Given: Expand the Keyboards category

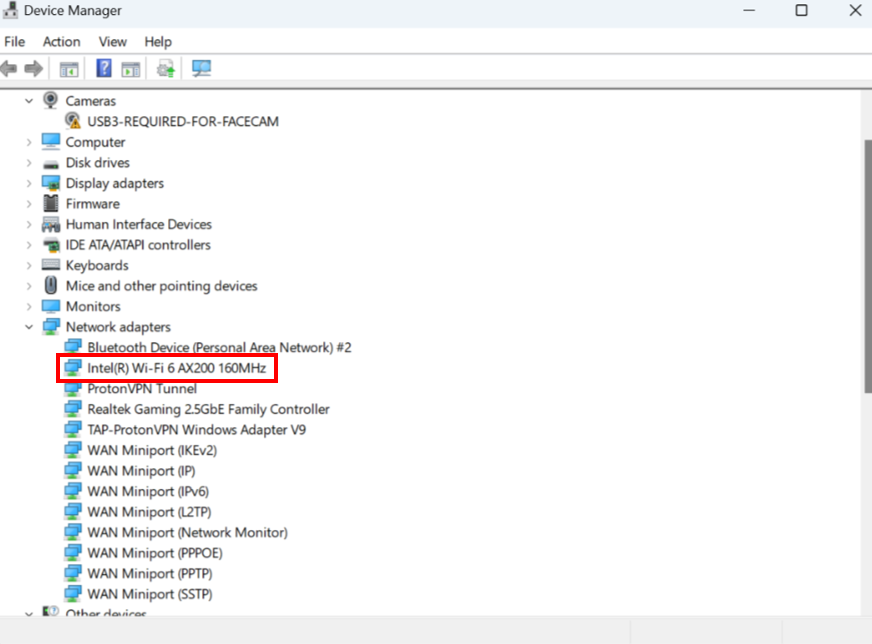Looking at the screenshot, I should 28,265.
